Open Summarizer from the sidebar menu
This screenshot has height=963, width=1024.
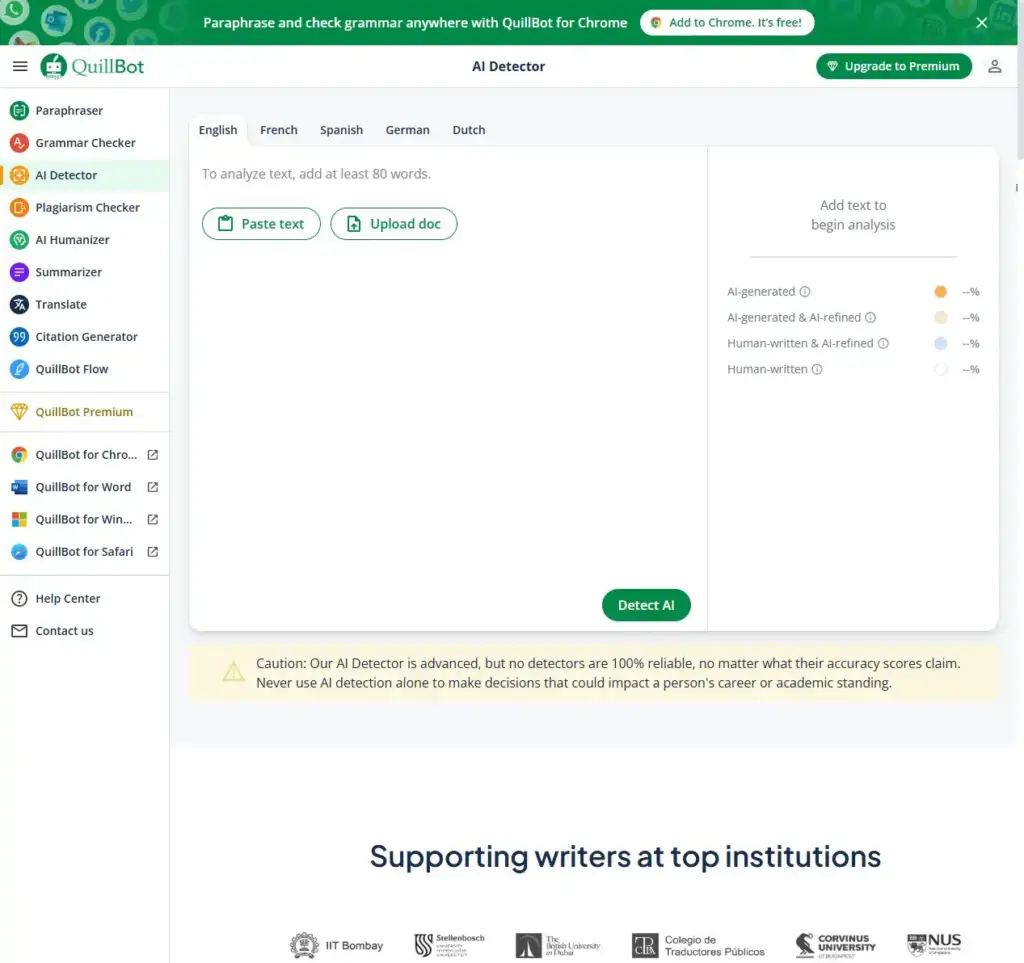coord(84,272)
